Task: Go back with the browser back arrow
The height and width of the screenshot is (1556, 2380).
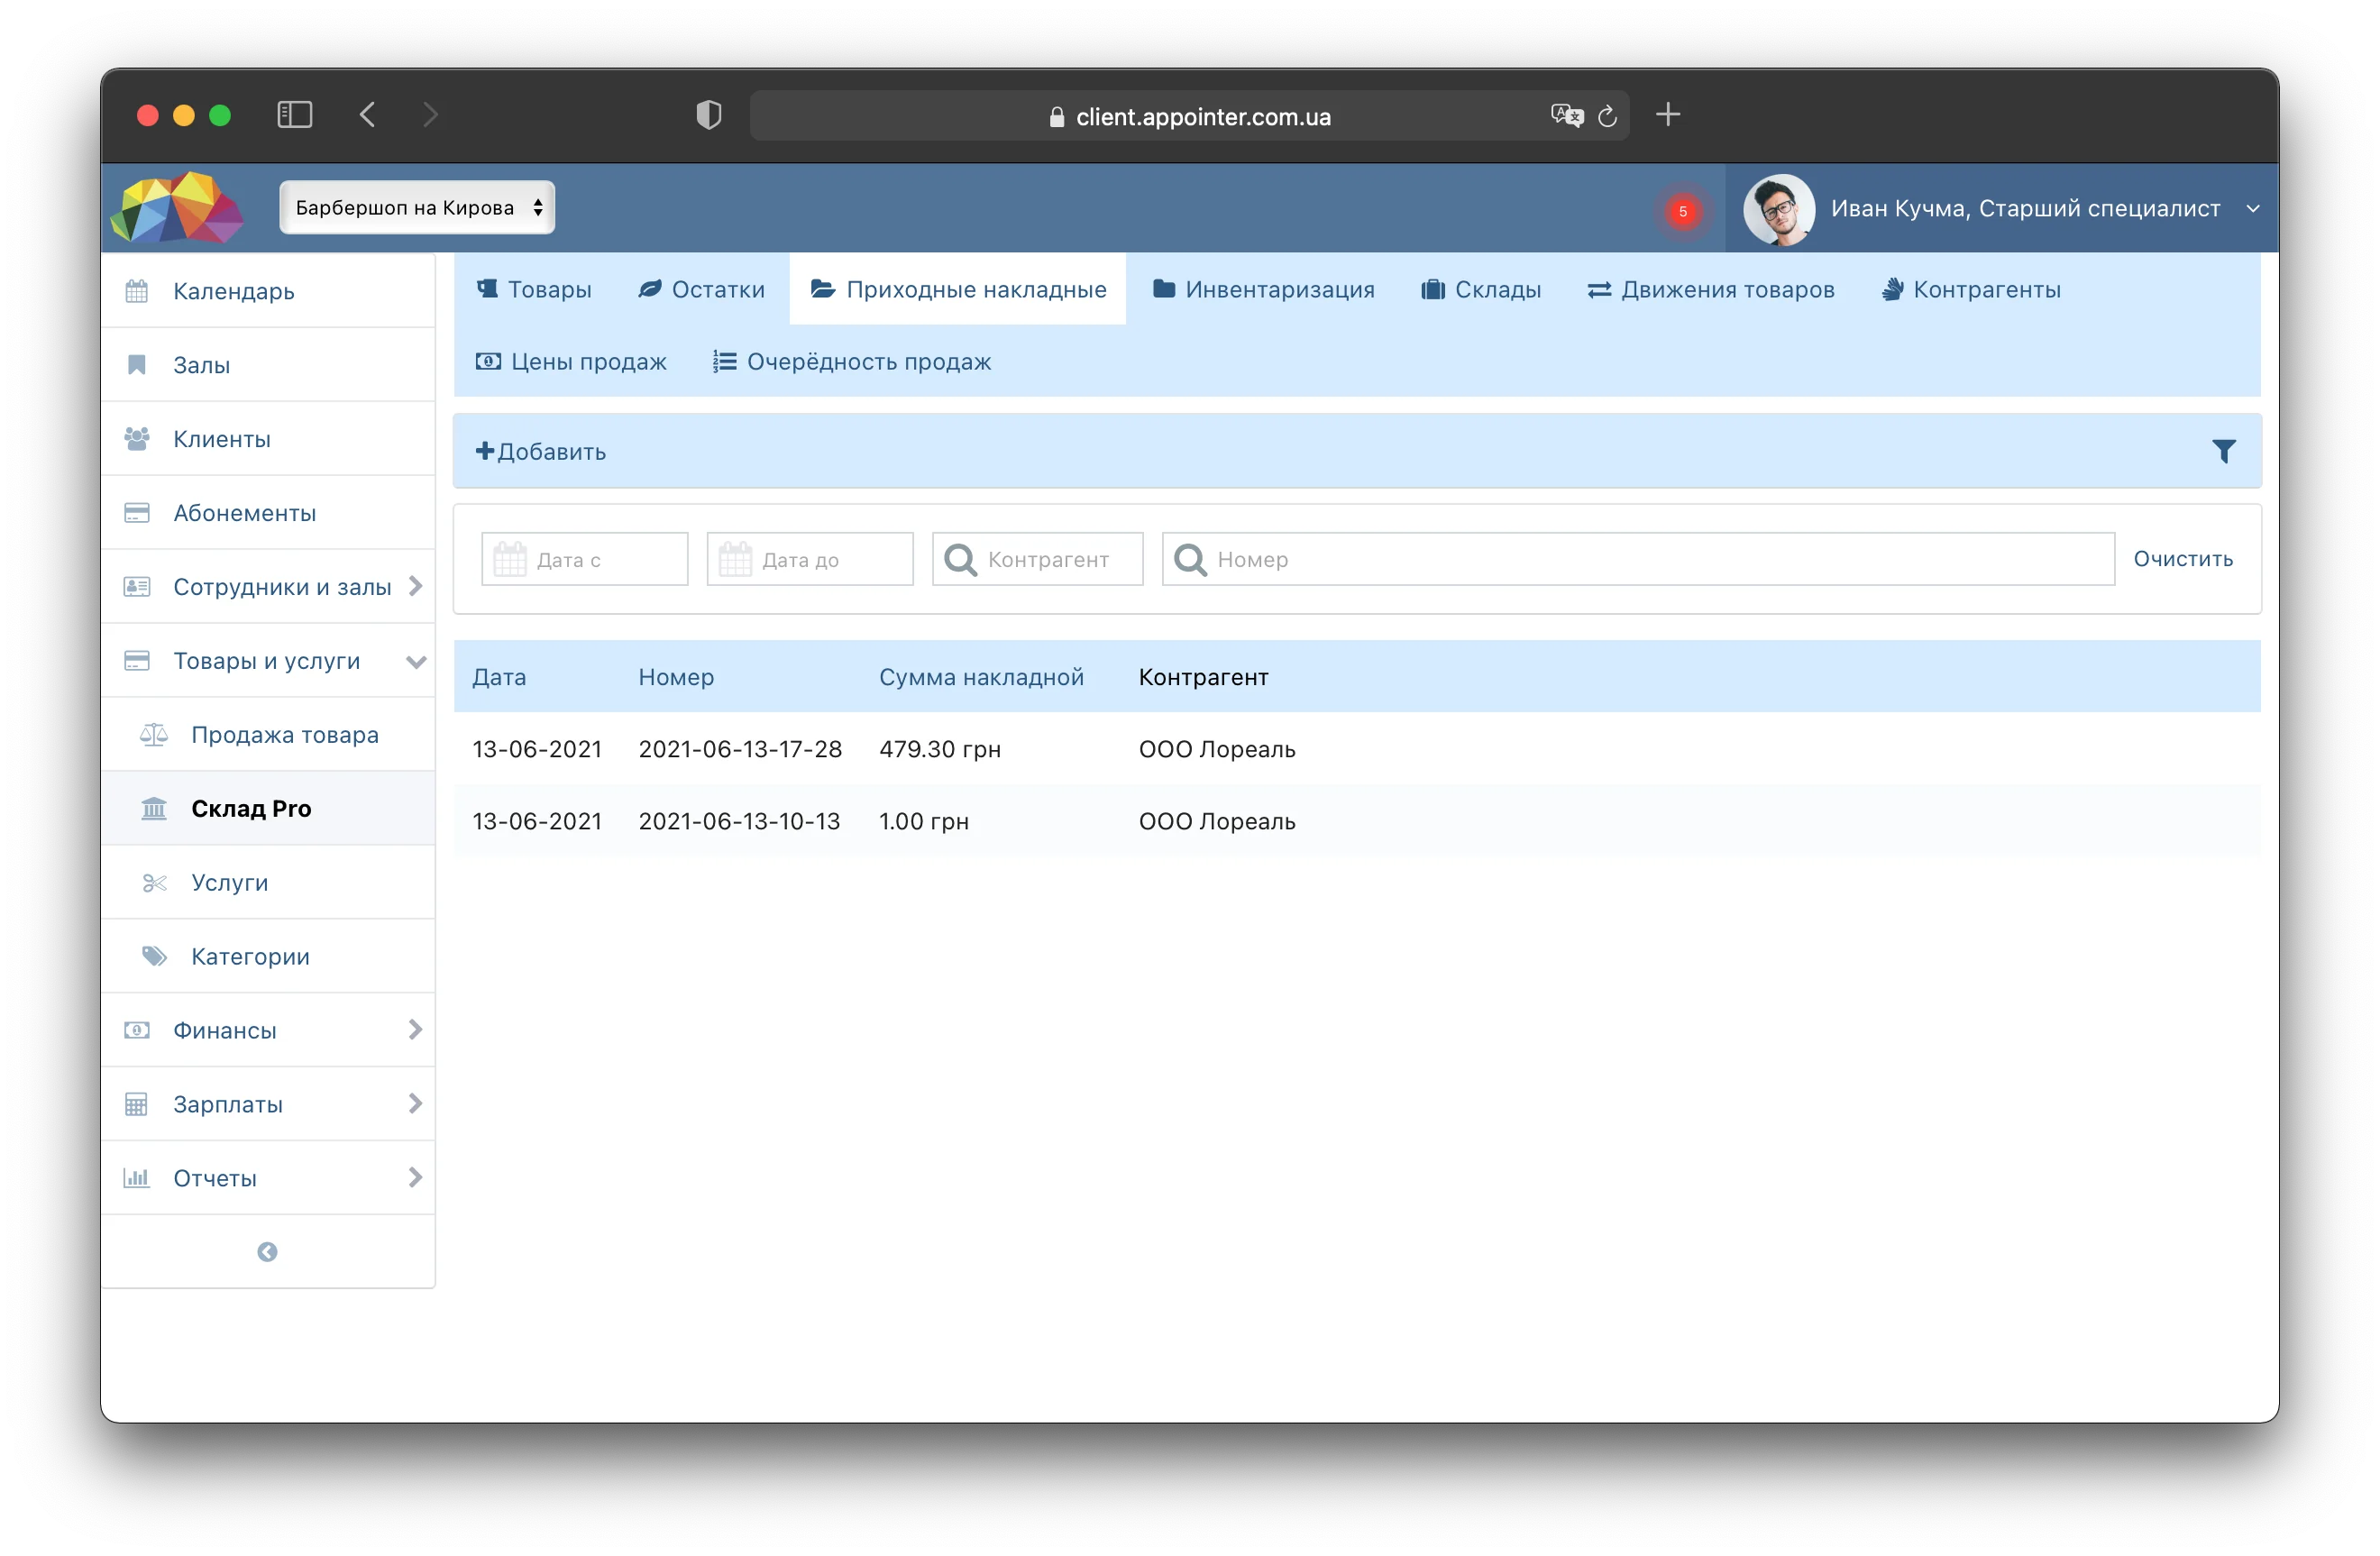Action: click(368, 115)
